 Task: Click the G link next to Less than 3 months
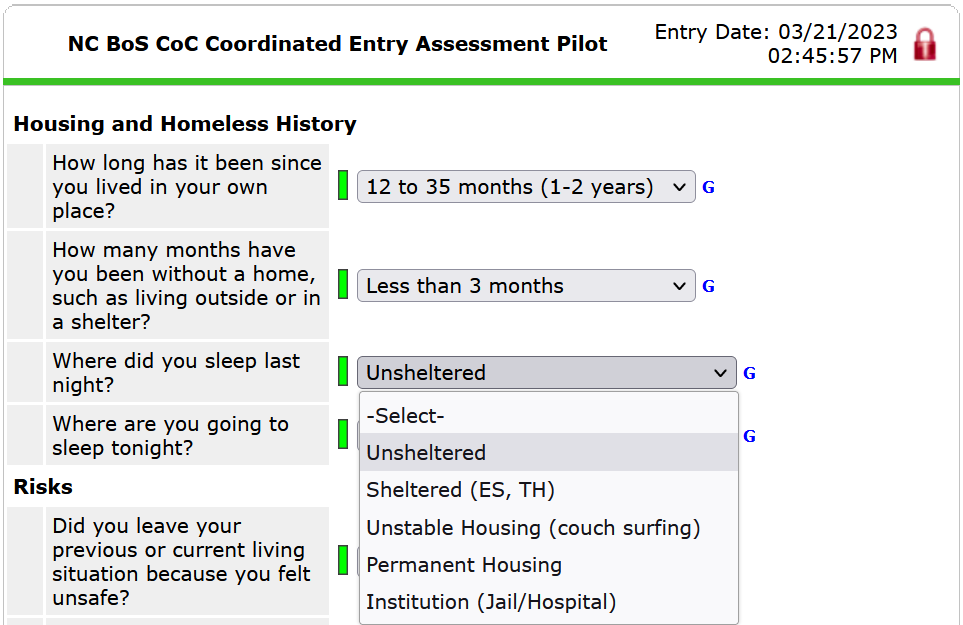(708, 286)
